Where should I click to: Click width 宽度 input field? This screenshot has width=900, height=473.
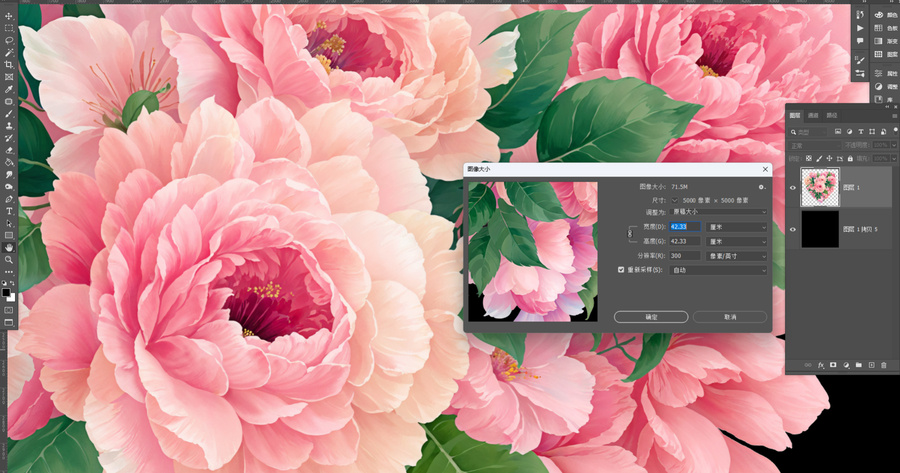tap(685, 227)
